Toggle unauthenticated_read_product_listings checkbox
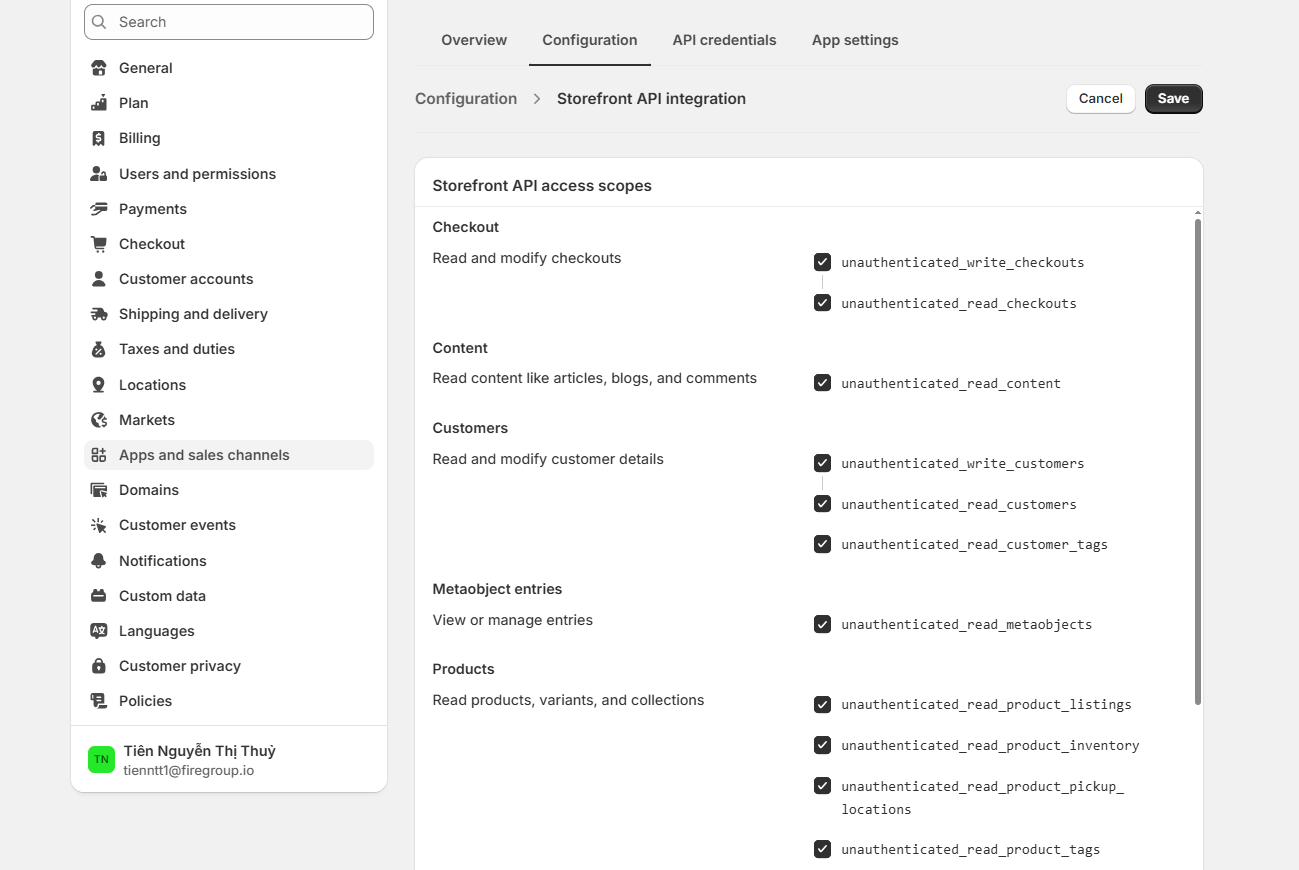This screenshot has height=870, width=1299. pos(822,704)
